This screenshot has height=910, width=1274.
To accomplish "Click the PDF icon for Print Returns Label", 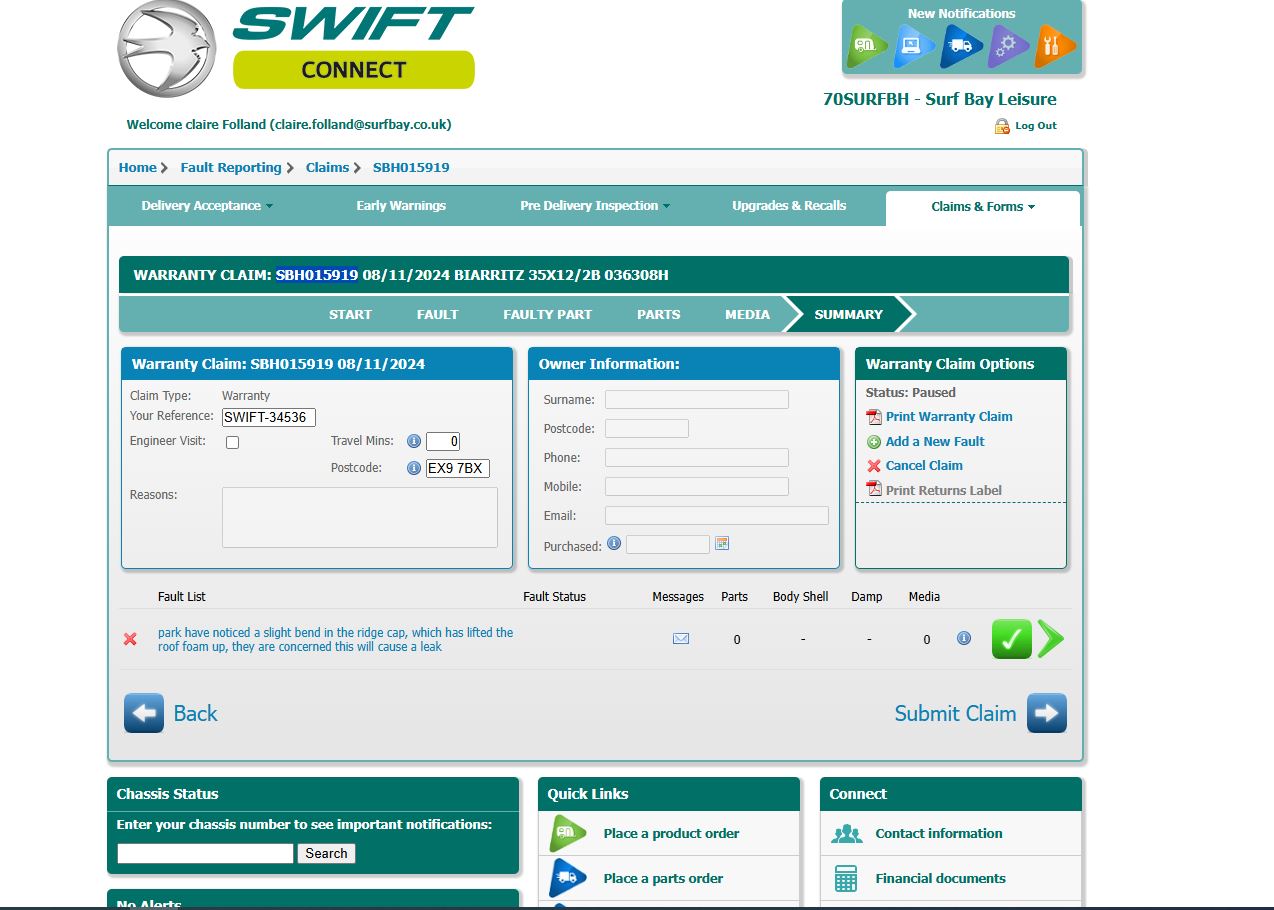I will tap(874, 489).
